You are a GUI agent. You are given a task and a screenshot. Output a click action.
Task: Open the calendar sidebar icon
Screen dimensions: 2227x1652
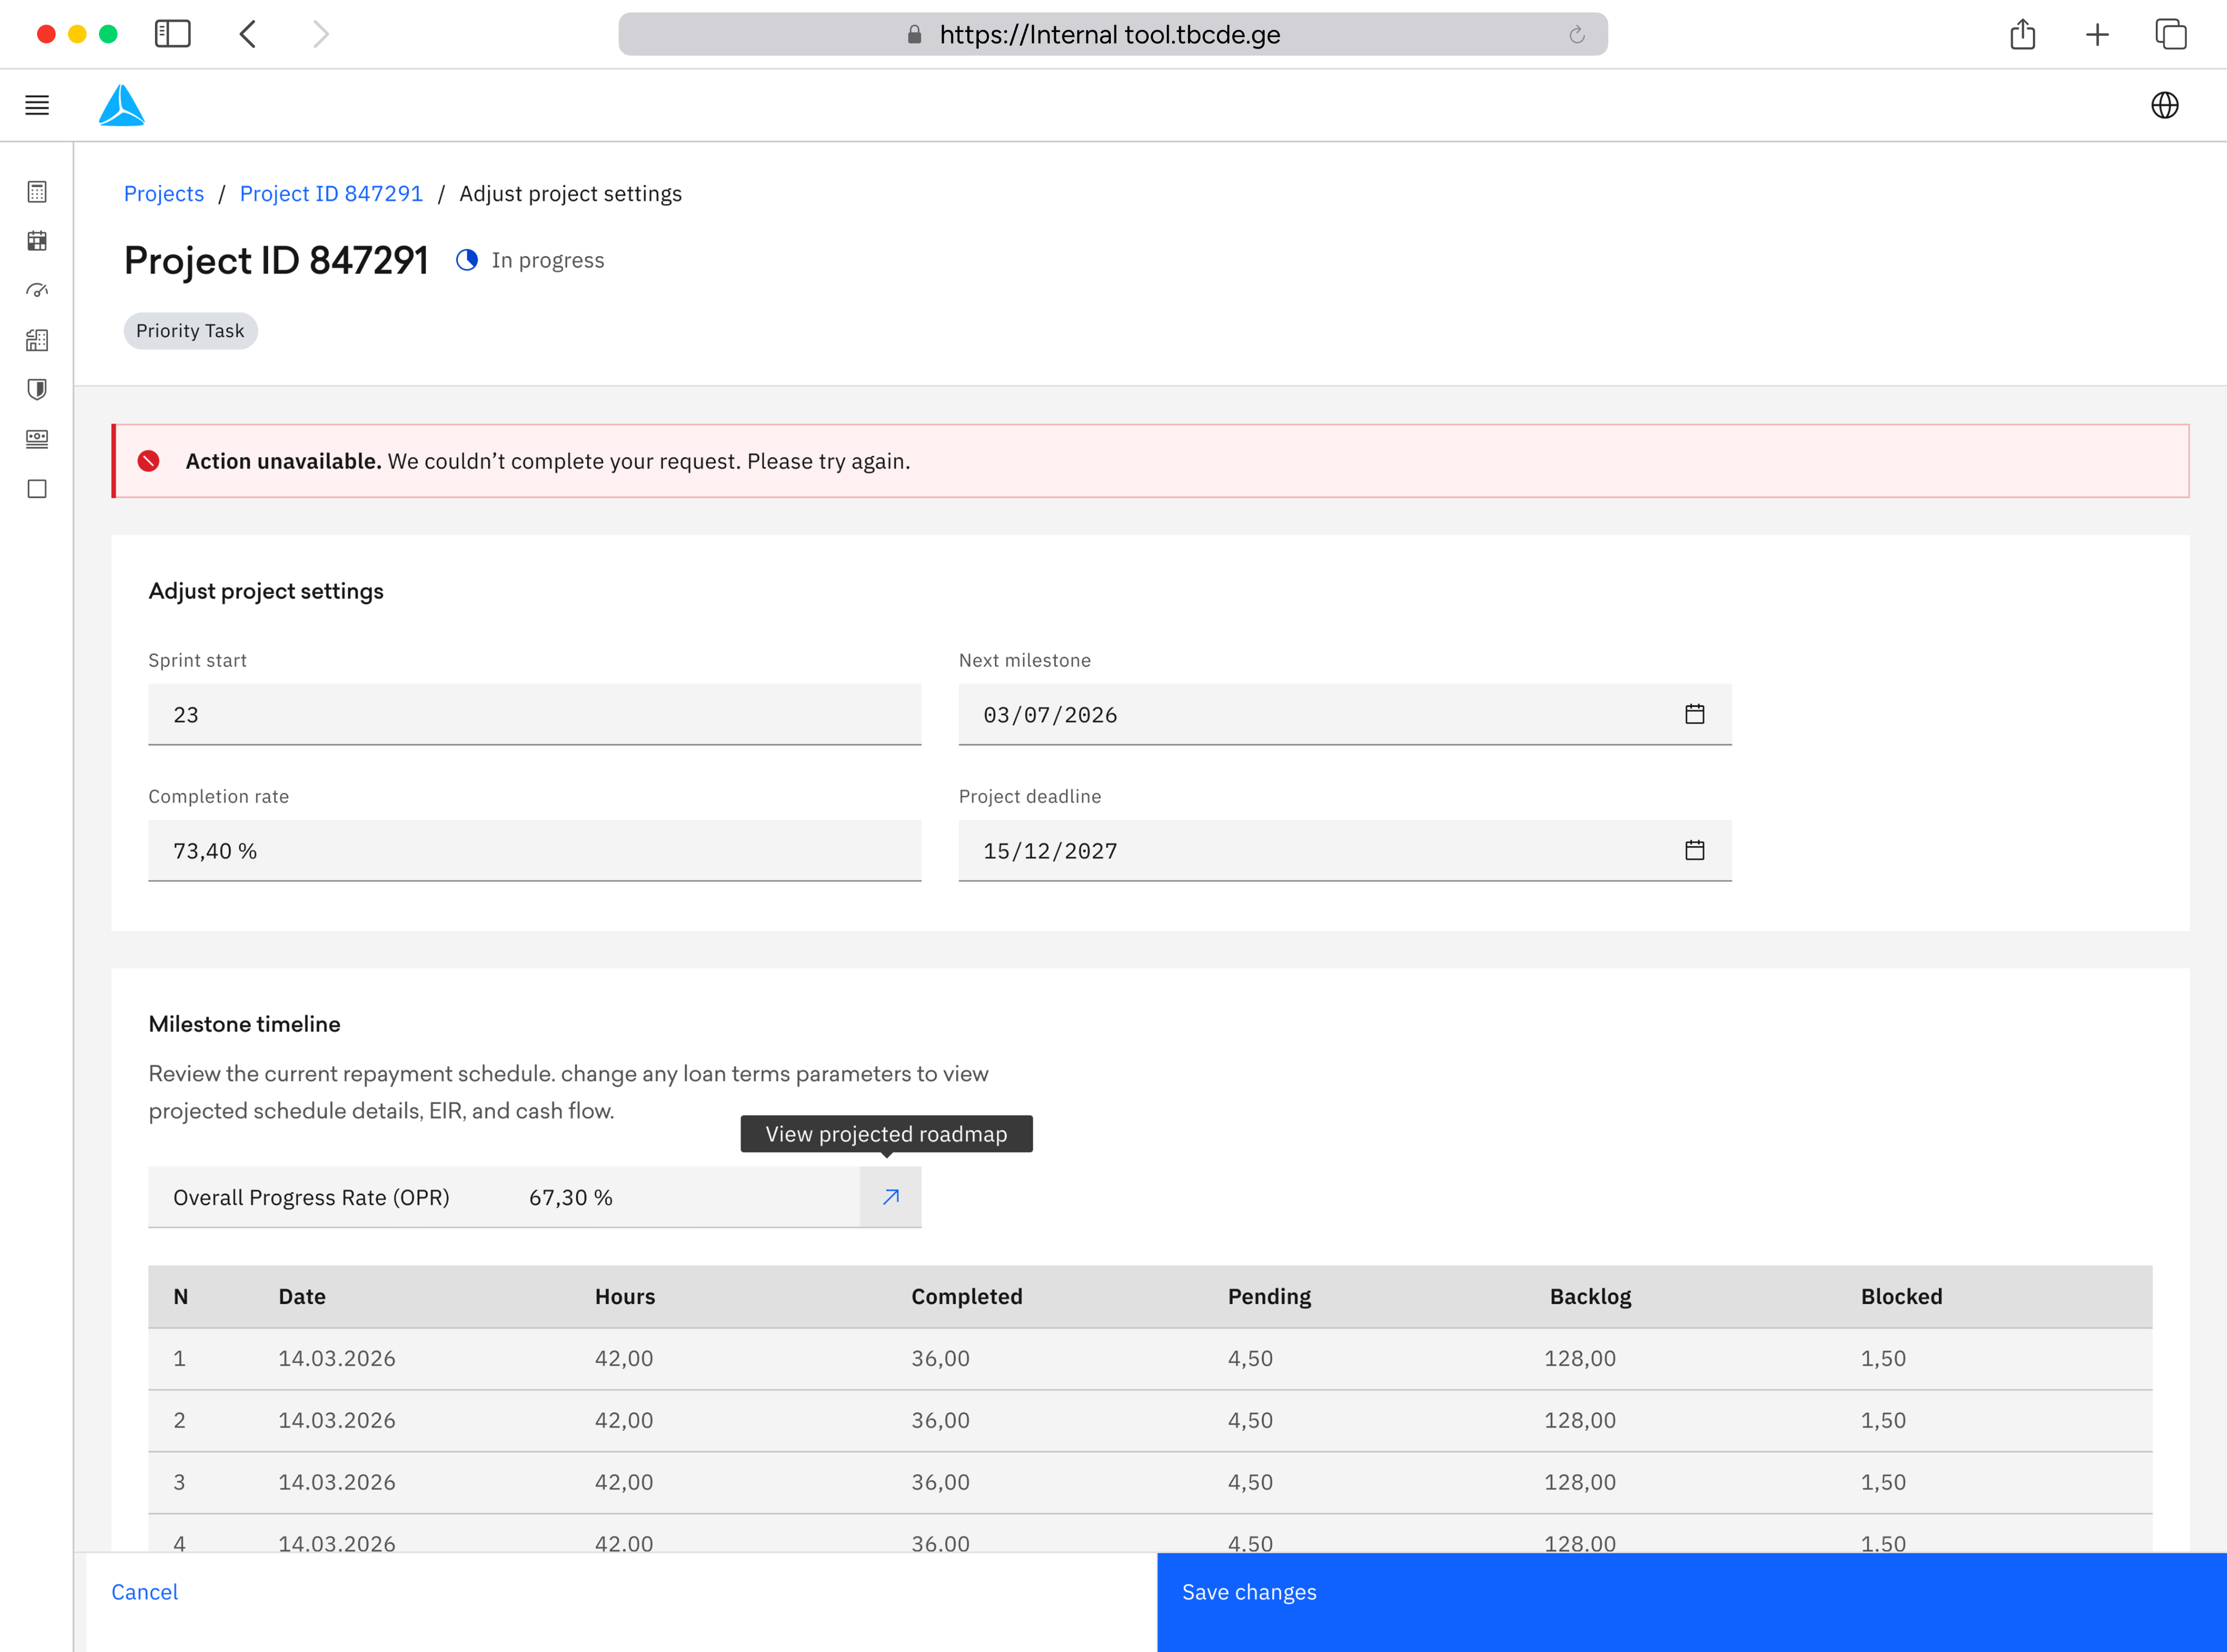(37, 241)
